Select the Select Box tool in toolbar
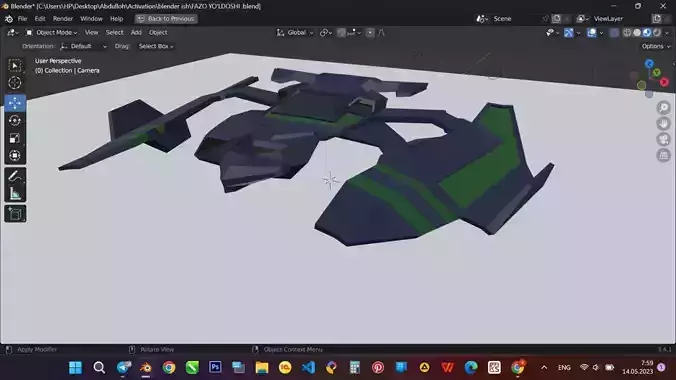This screenshot has height=380, width=676. [15, 65]
